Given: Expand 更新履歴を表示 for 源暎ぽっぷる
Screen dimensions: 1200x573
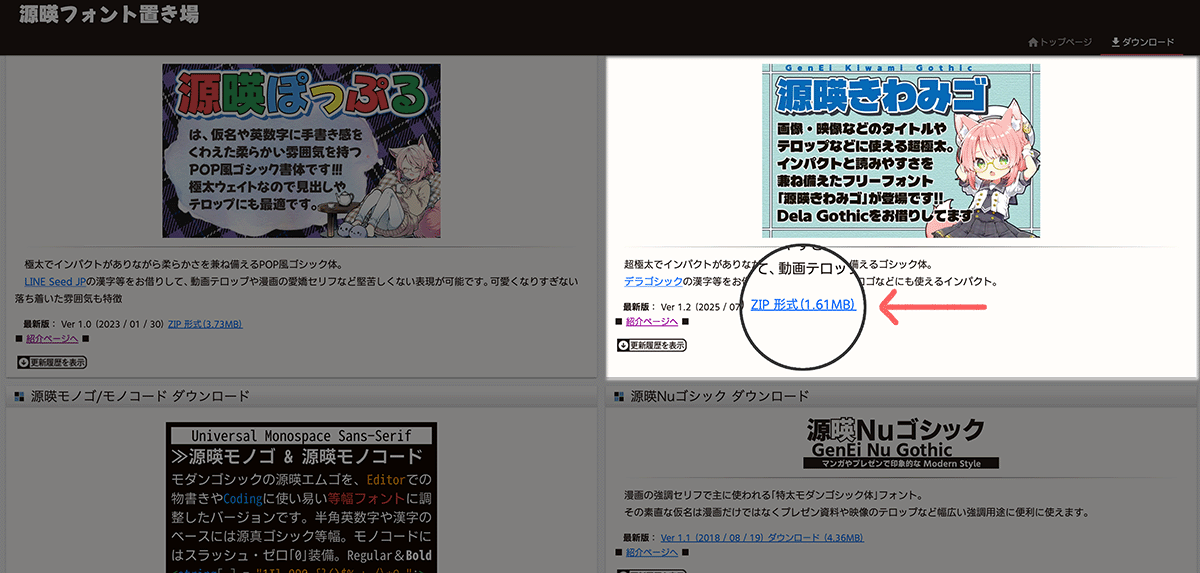Looking at the screenshot, I should tap(52, 361).
